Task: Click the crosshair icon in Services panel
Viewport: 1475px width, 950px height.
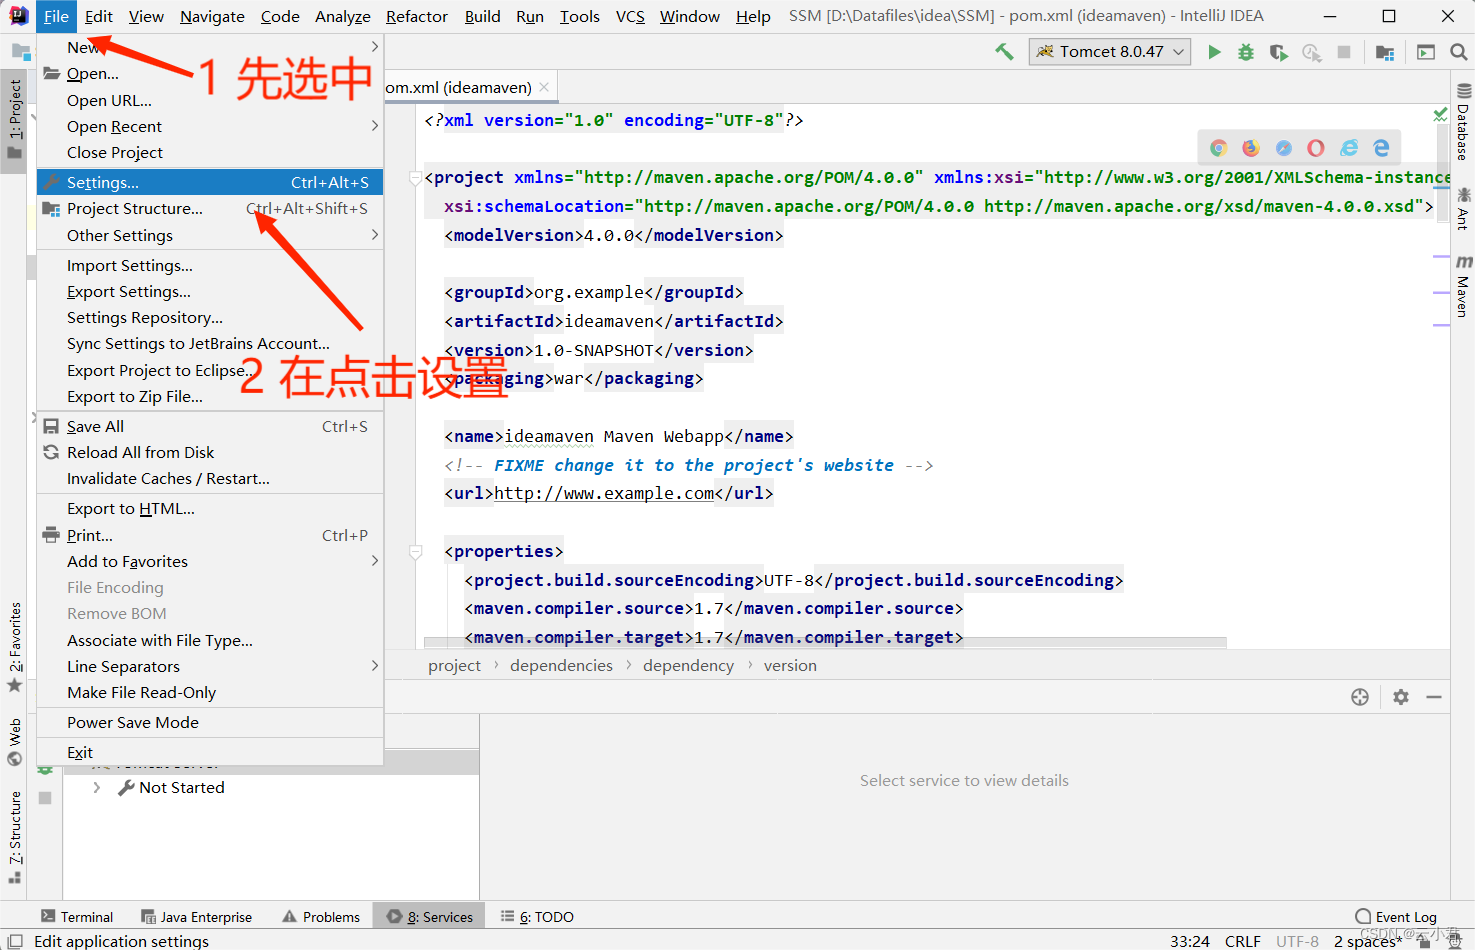Action: (x=1360, y=697)
